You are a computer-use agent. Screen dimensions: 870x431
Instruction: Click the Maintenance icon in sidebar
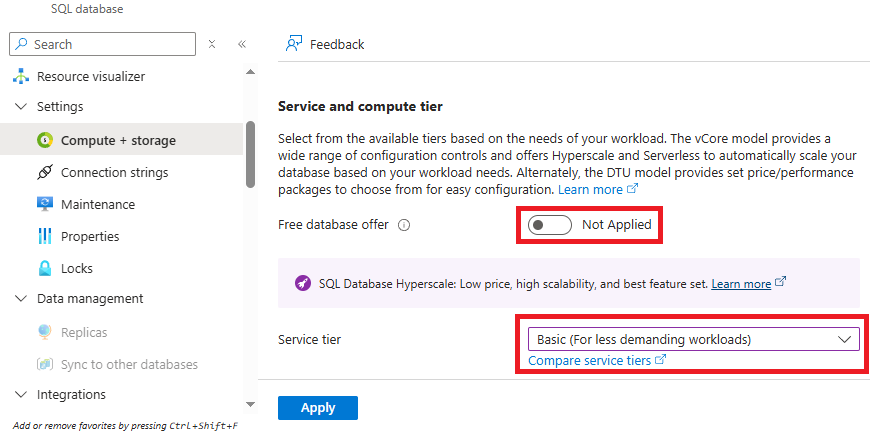44,205
